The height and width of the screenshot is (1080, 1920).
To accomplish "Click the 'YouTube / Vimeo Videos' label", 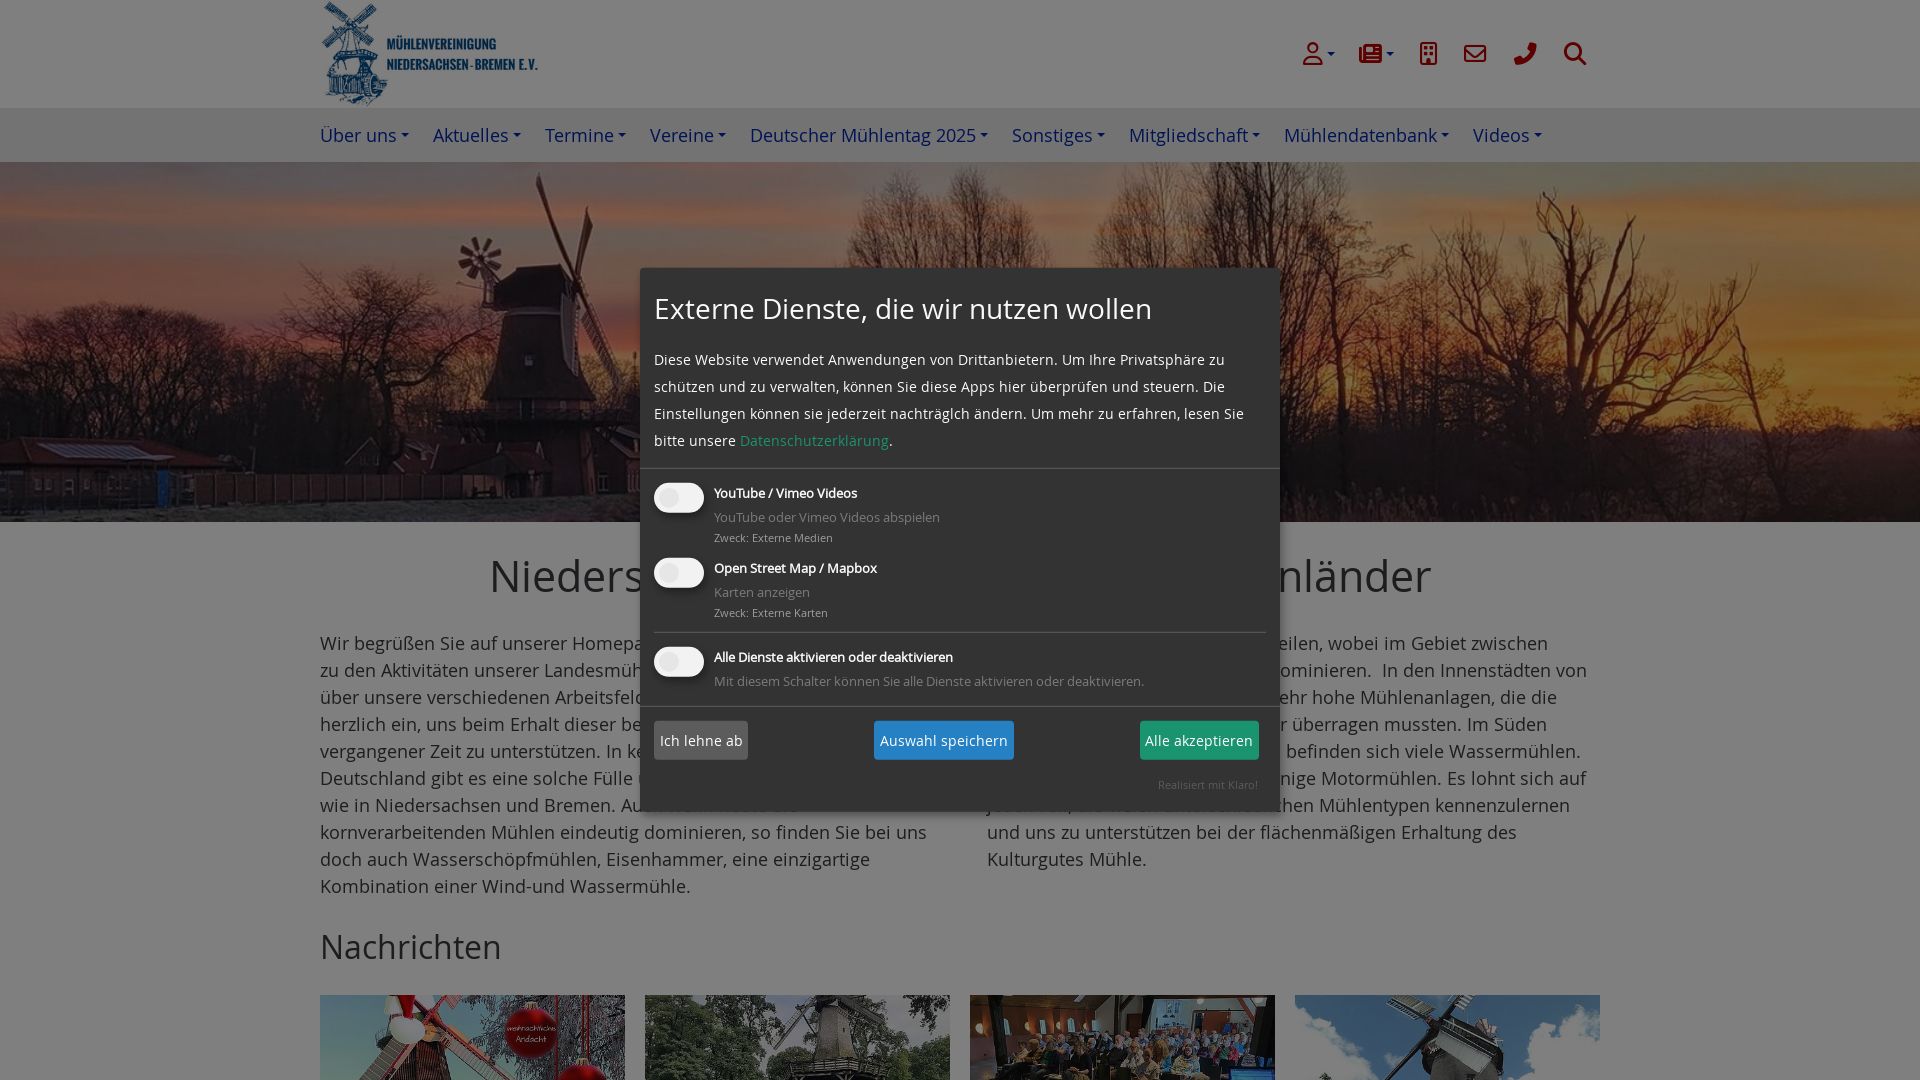I will click(785, 494).
